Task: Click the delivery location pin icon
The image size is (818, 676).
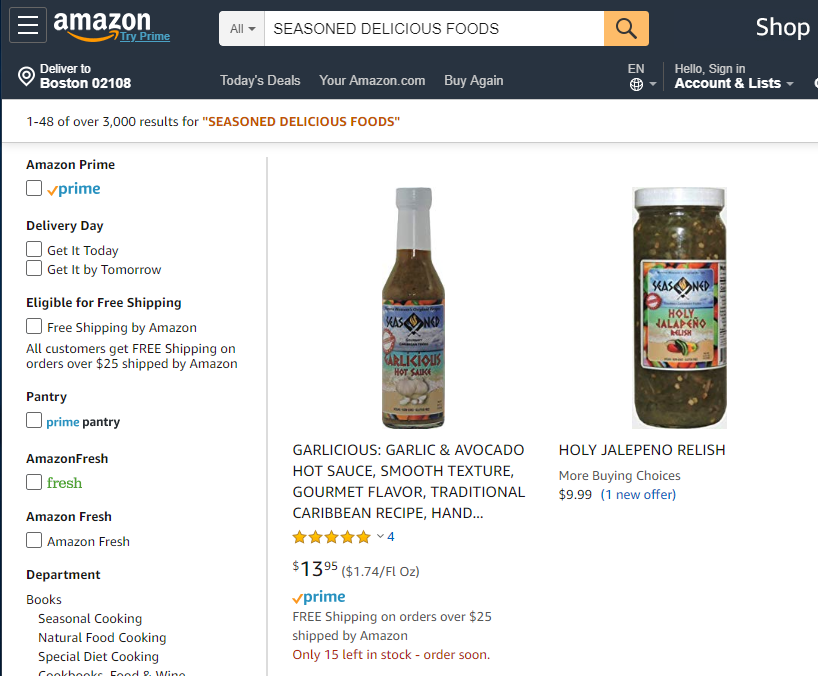Action: point(27,77)
